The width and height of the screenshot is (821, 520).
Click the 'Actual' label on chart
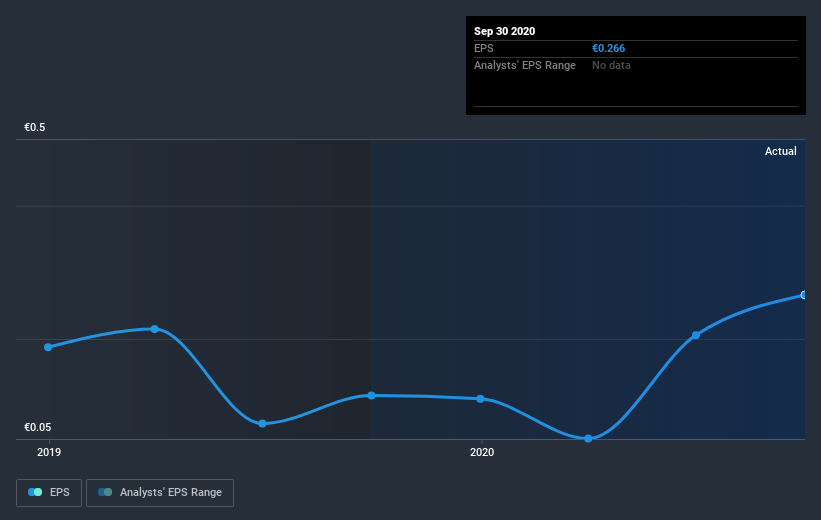781,151
